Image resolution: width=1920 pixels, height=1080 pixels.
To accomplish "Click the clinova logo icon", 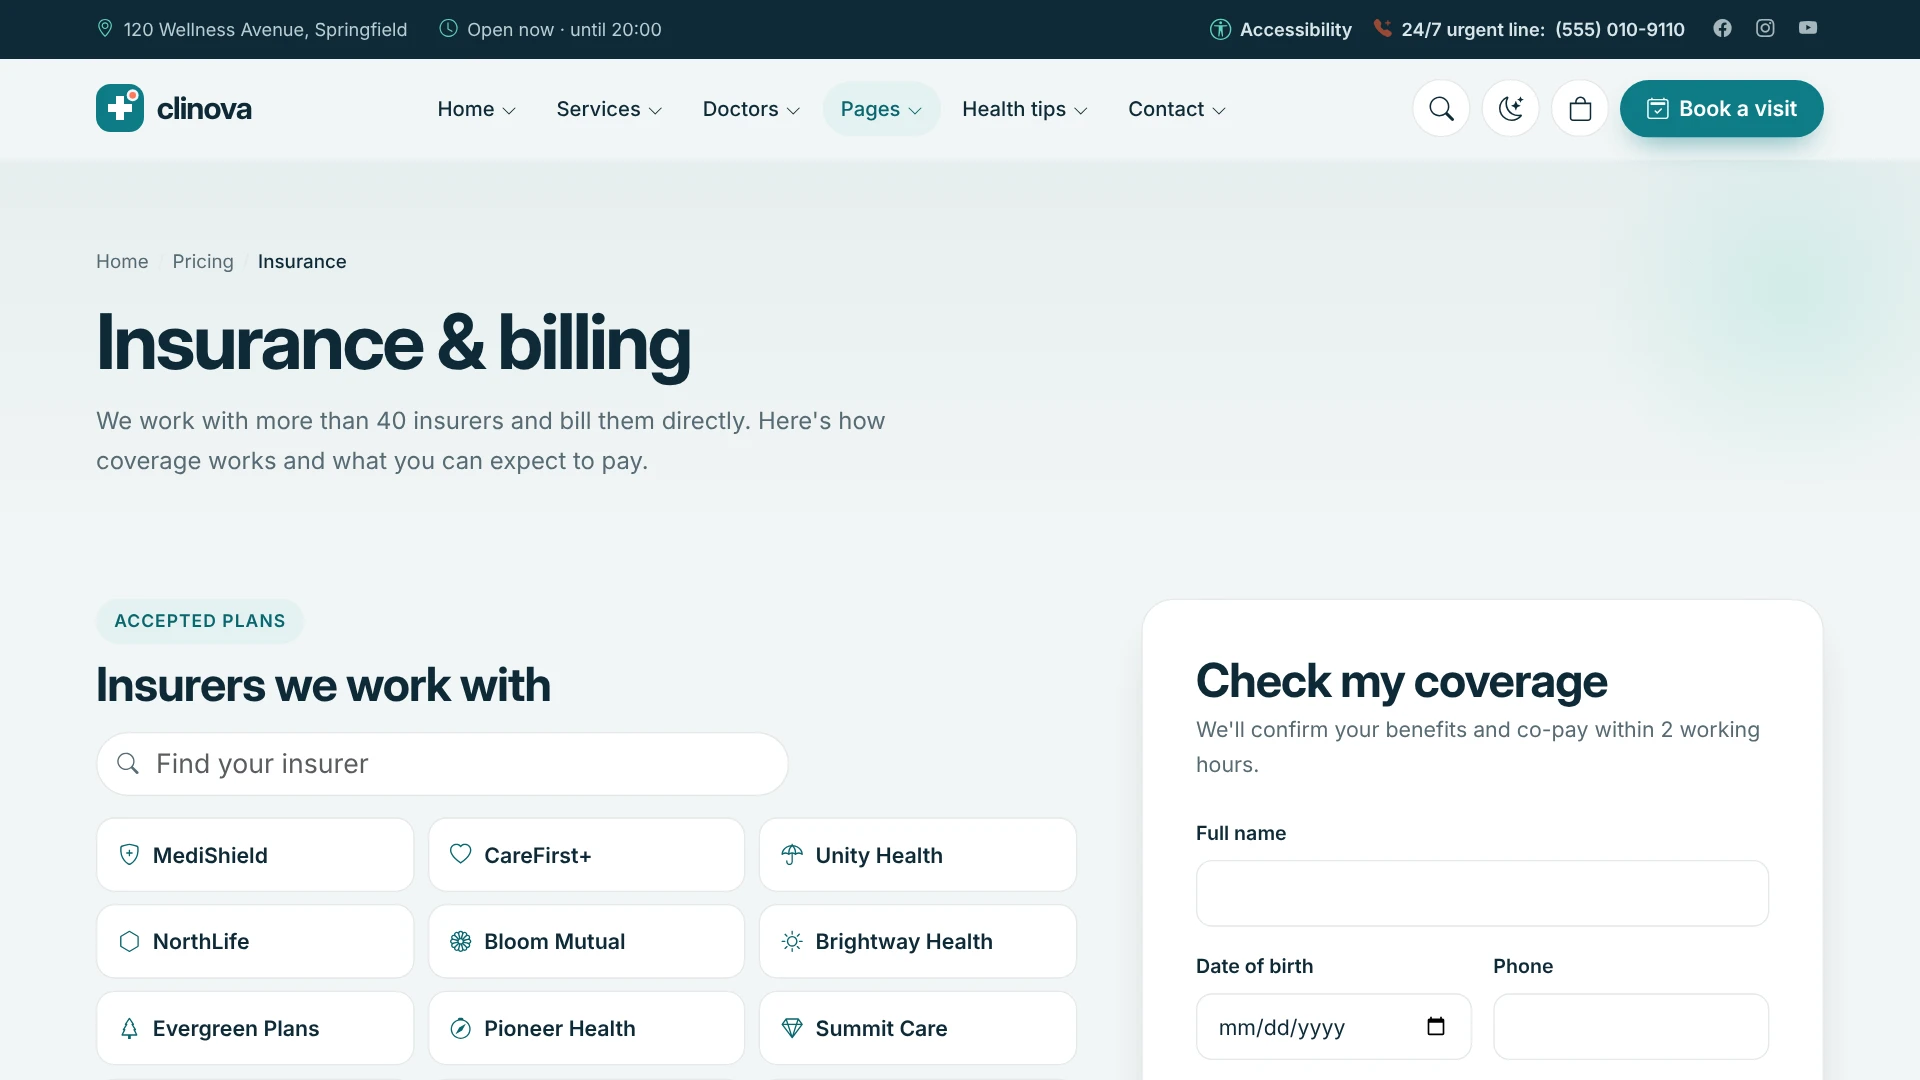I will point(120,108).
